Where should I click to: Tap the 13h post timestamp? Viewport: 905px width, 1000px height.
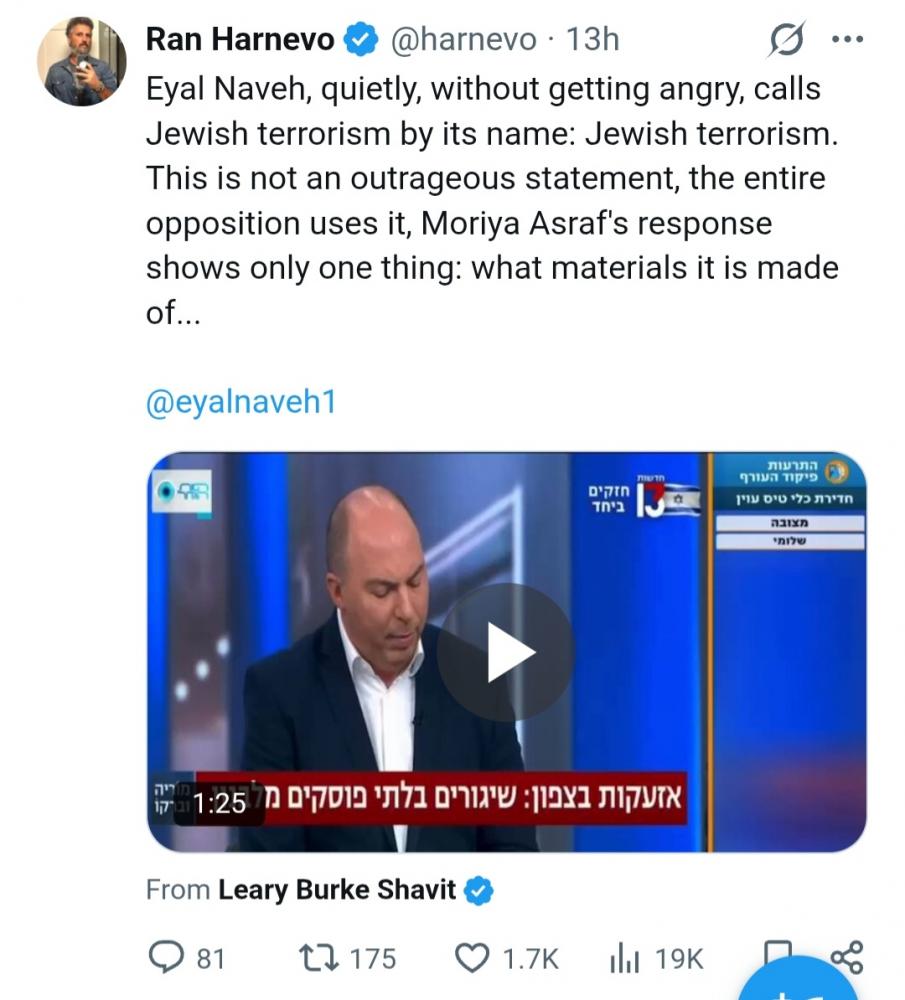pyautogui.click(x=593, y=40)
